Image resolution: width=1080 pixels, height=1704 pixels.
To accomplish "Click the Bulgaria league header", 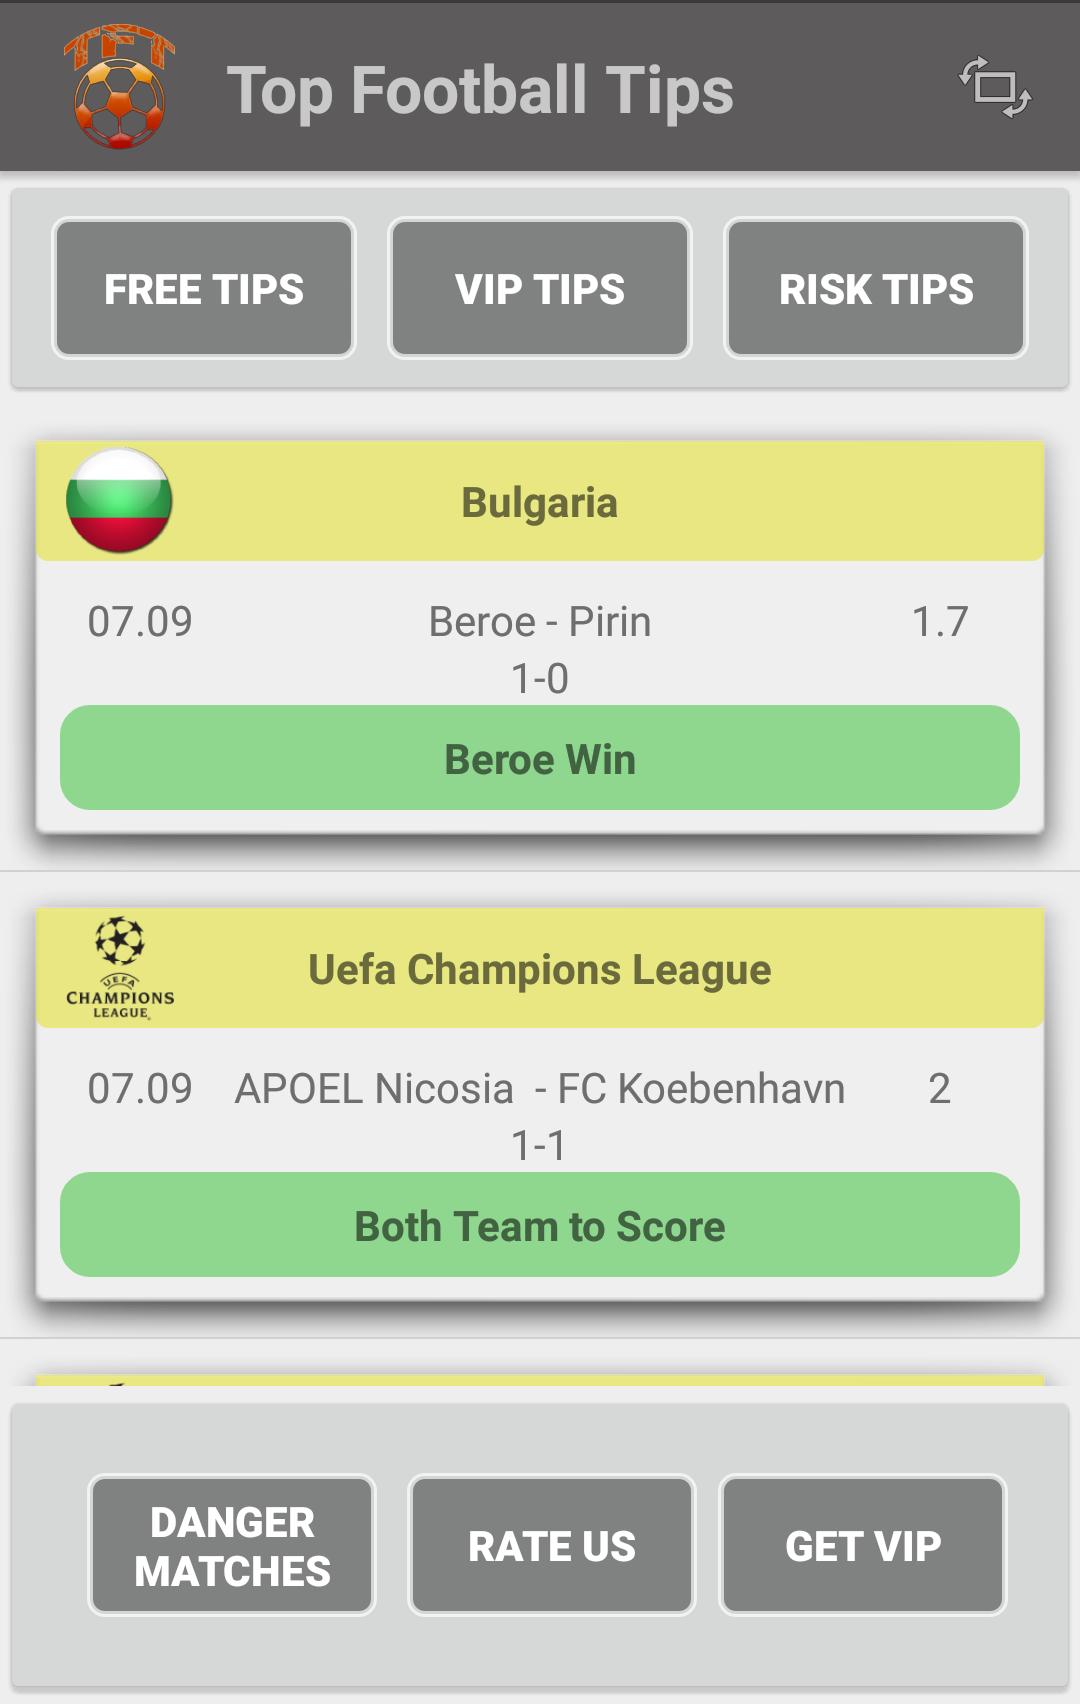I will click(x=540, y=501).
